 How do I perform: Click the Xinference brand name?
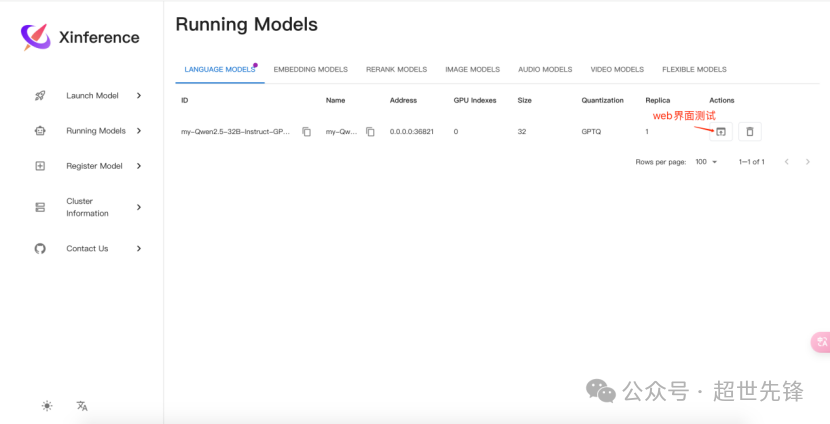pos(99,38)
